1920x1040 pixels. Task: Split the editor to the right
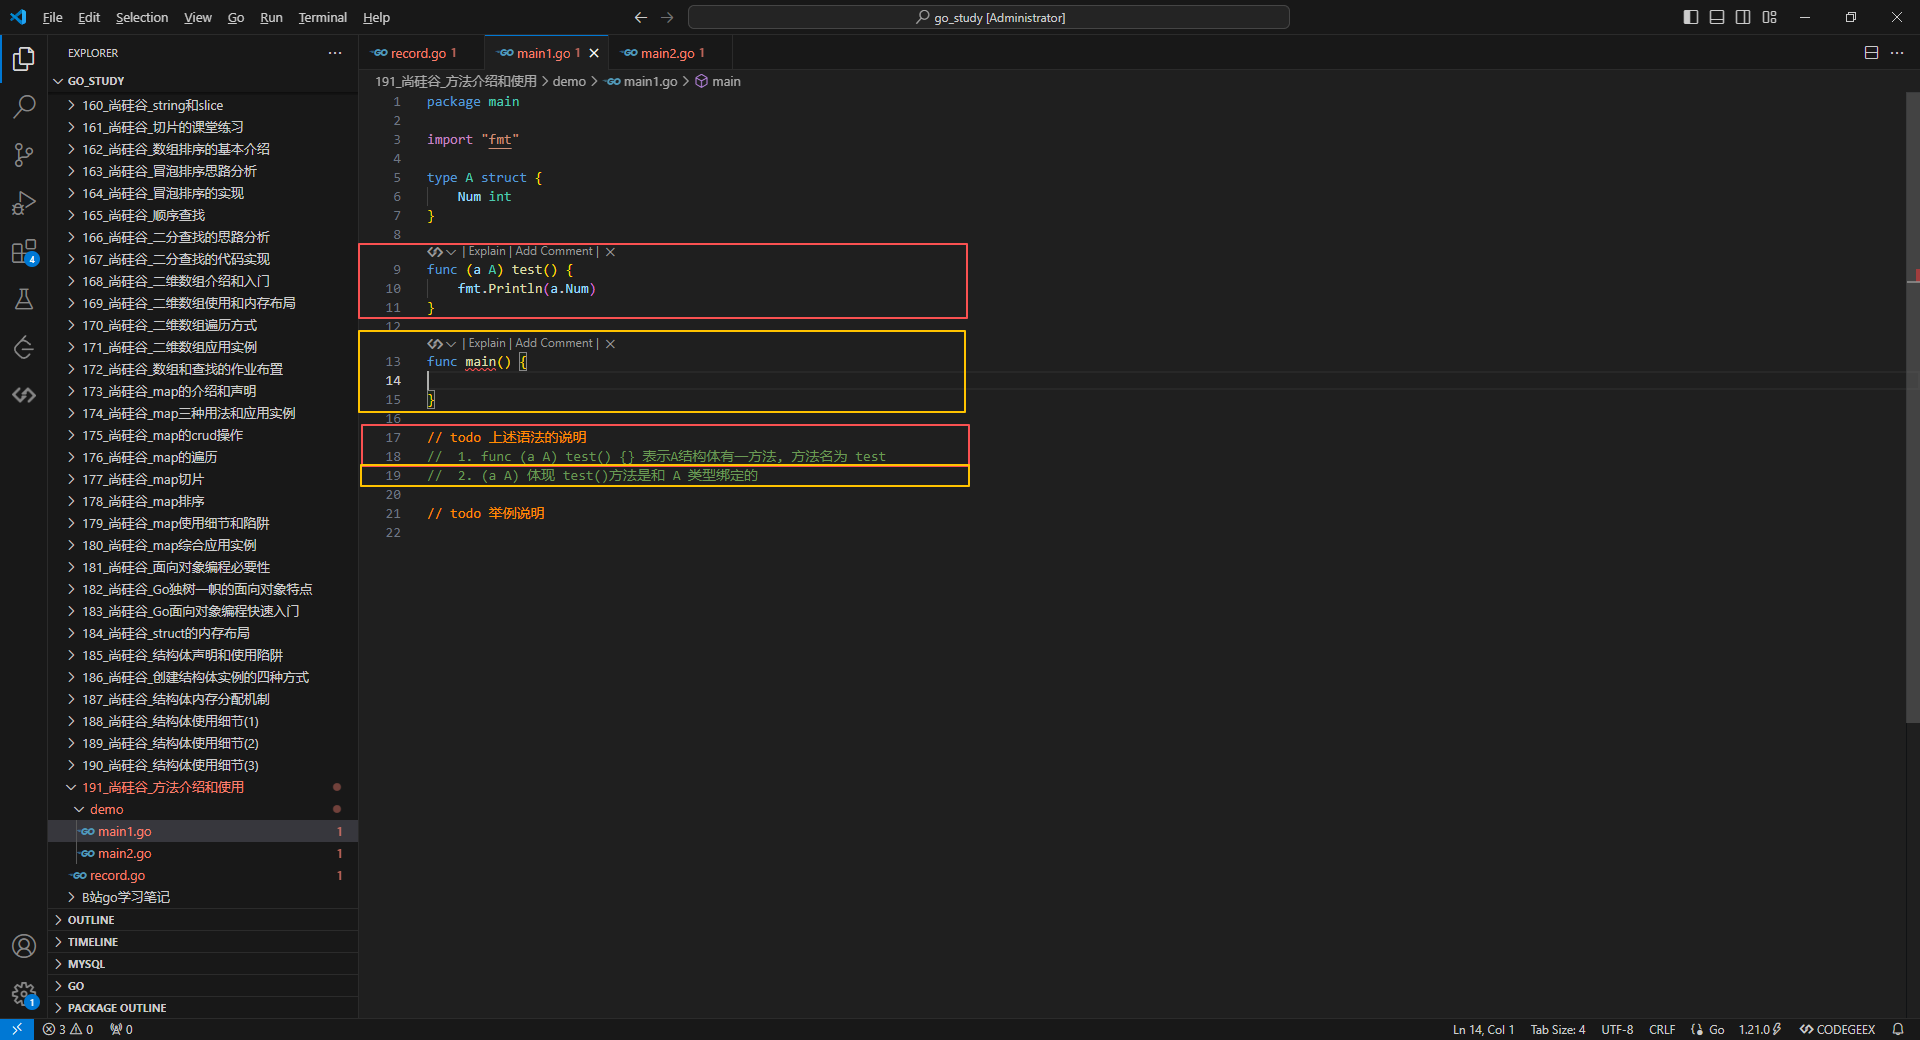click(1871, 53)
